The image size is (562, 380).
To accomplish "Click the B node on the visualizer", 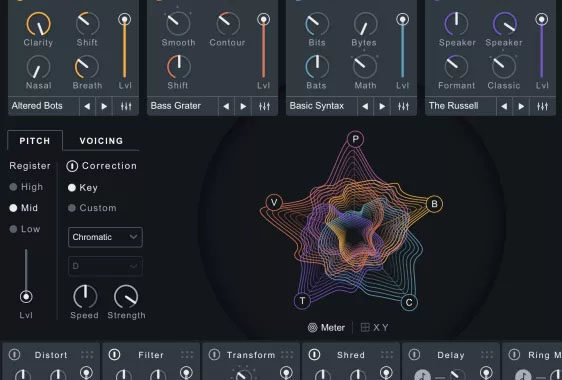I will click(x=434, y=204).
